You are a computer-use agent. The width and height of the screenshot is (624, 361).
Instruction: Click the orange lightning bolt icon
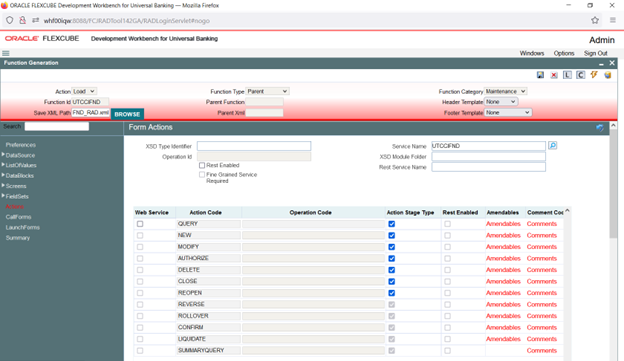click(x=594, y=75)
